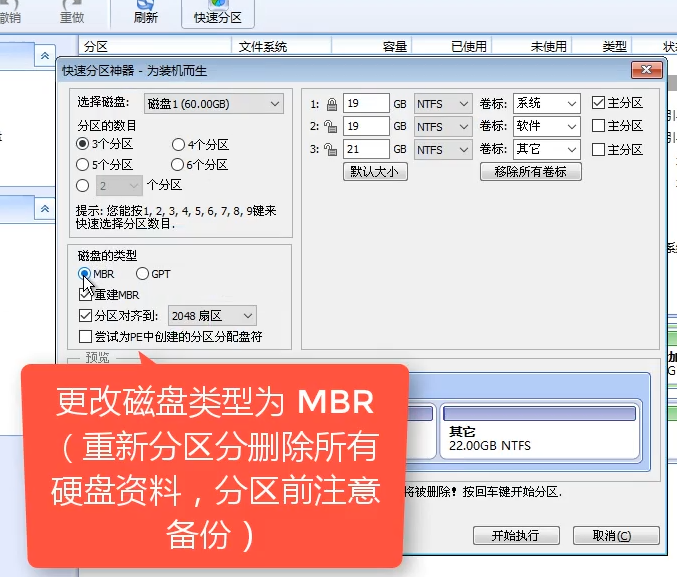
Task: Click the 类型 column header
Action: (602, 46)
